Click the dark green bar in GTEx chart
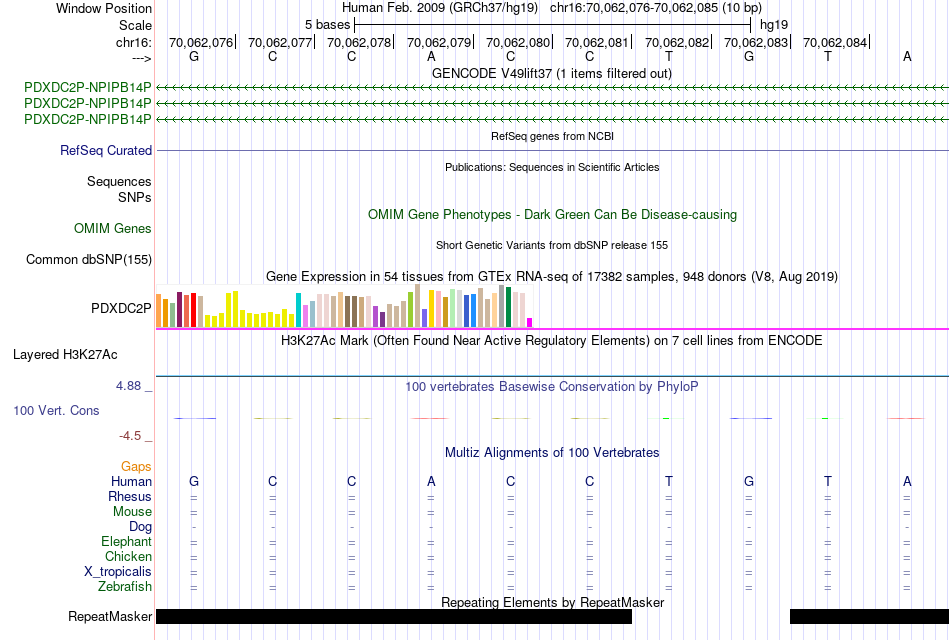 tap(508, 307)
